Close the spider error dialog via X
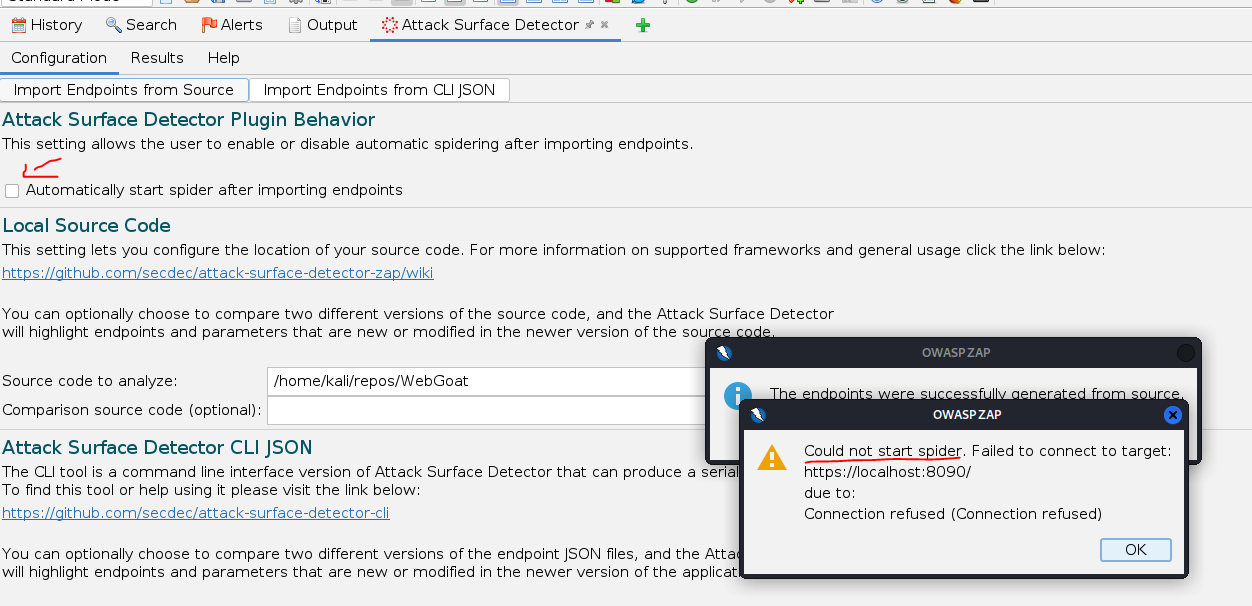1252x606 pixels. point(1173,415)
